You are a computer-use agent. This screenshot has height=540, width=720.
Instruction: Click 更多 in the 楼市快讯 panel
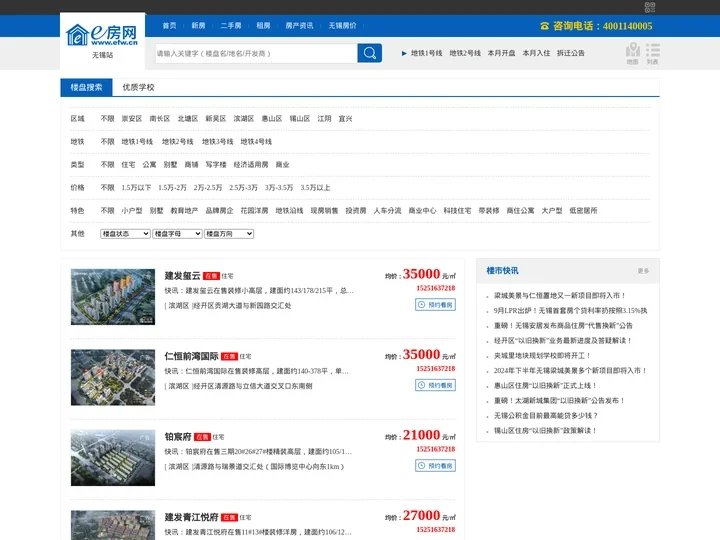(x=643, y=271)
